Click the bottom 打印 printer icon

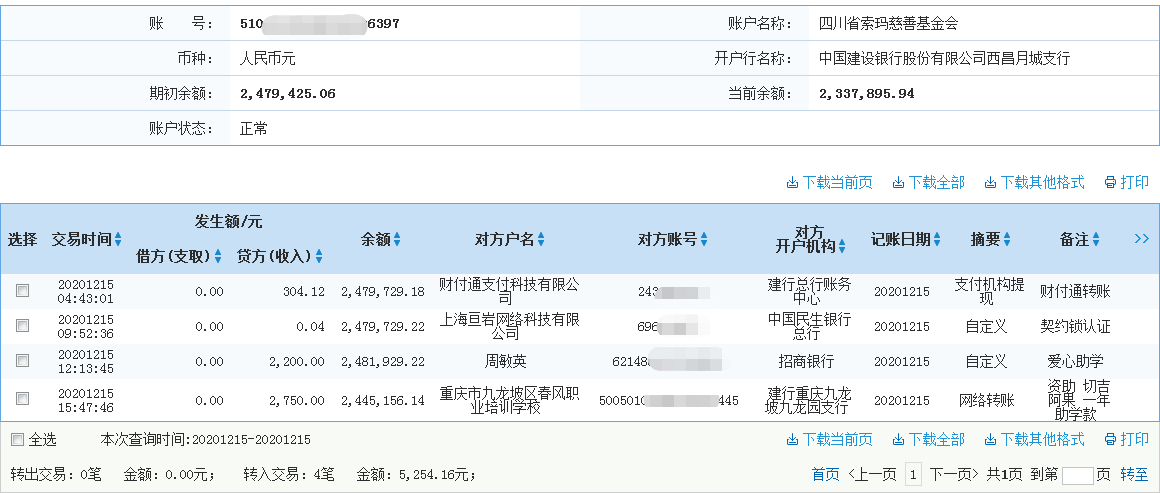(x=1110, y=440)
